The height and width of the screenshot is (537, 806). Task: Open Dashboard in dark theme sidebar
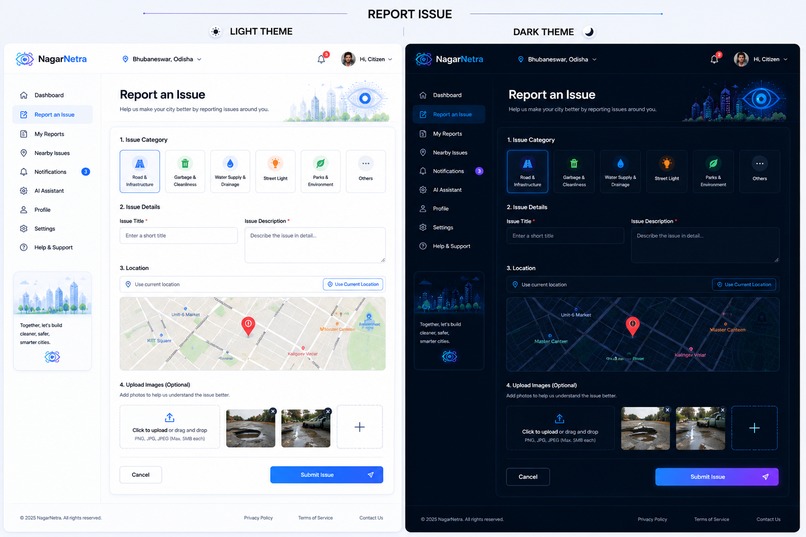pyautogui.click(x=449, y=95)
